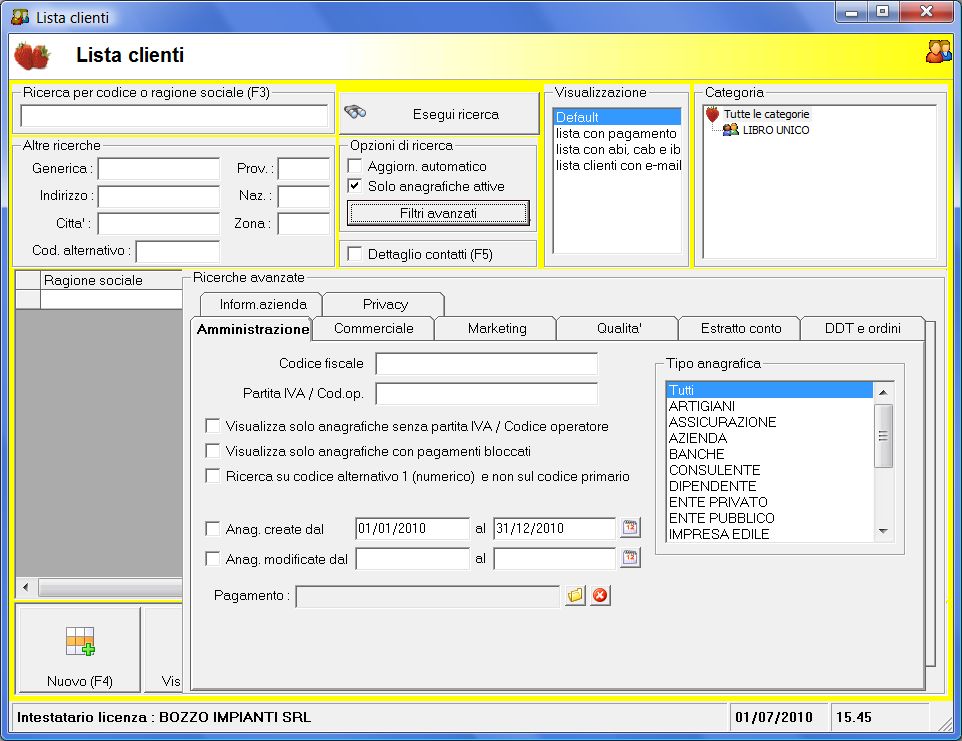This screenshot has width=962, height=741.
Task: Click the search by code or ragione sociale field
Action: pyautogui.click(x=174, y=116)
